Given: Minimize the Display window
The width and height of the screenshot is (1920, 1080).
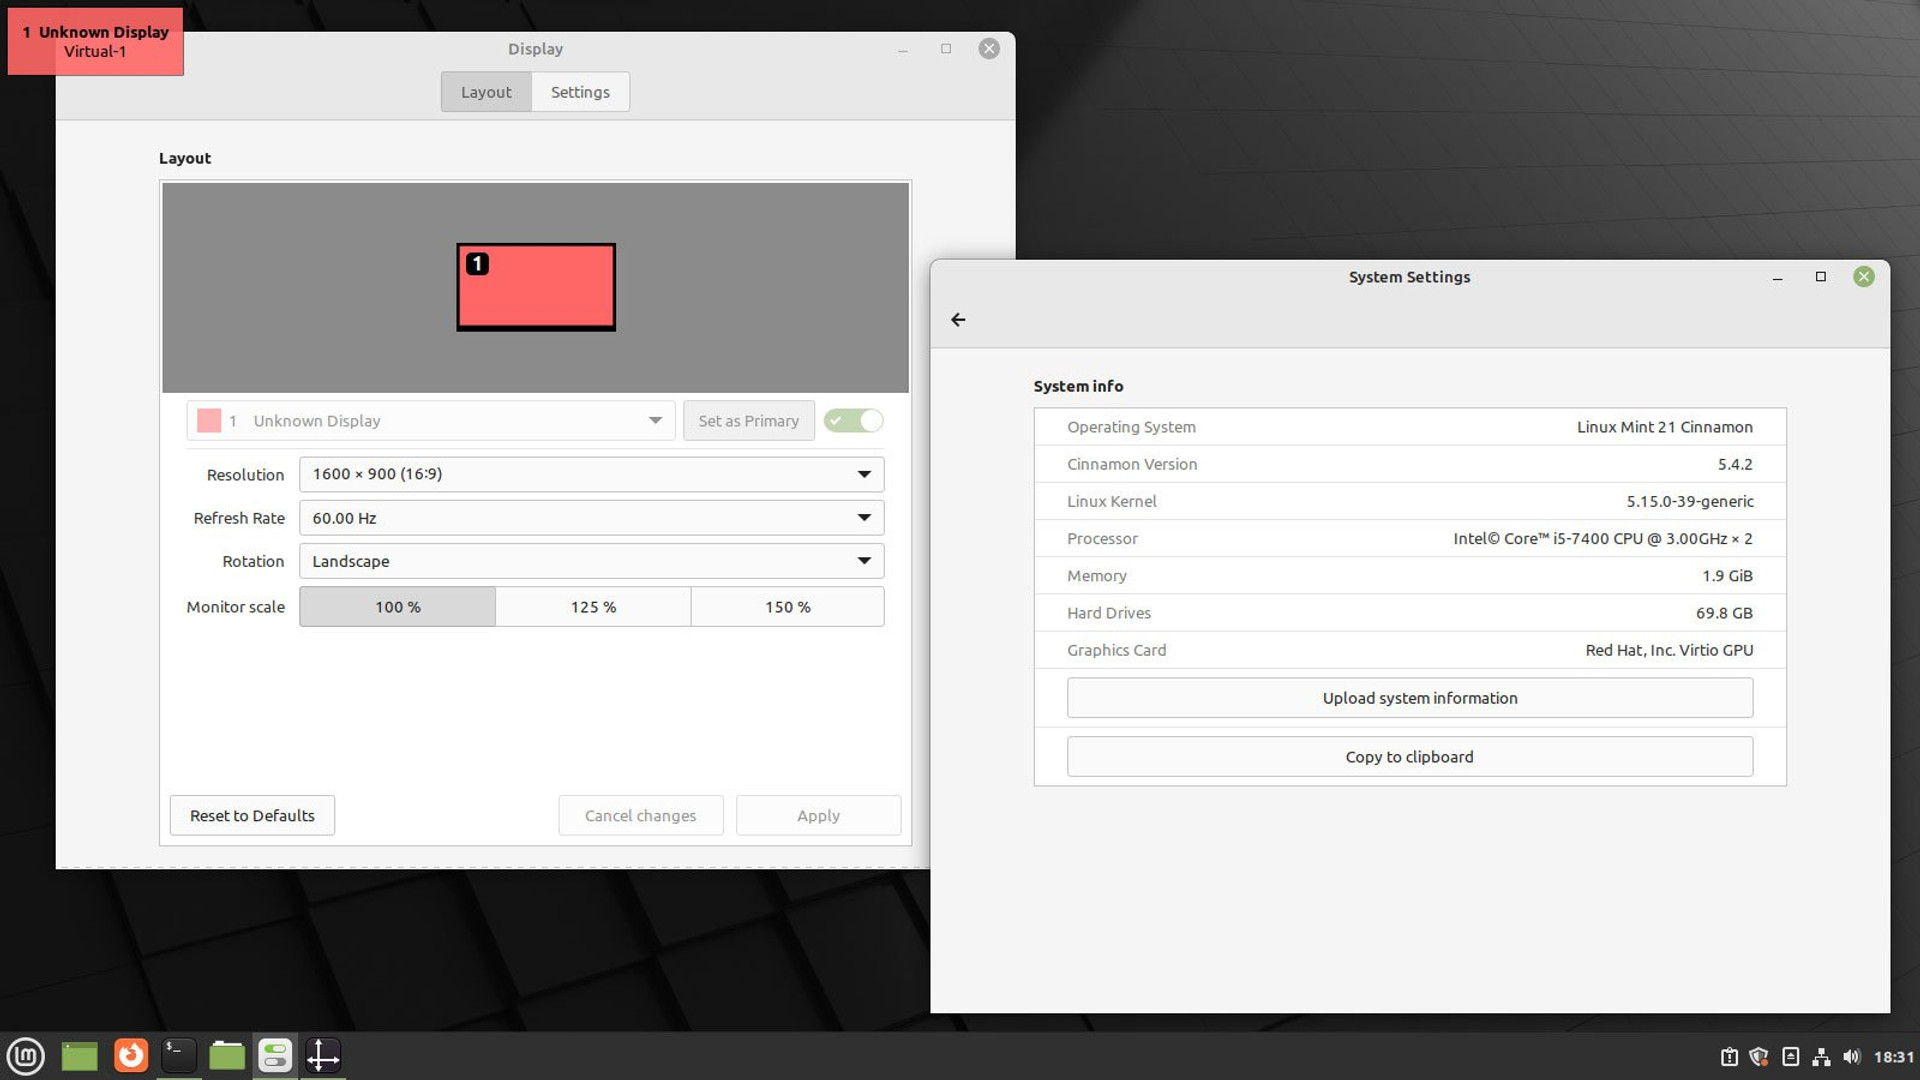Looking at the screenshot, I should point(902,50).
